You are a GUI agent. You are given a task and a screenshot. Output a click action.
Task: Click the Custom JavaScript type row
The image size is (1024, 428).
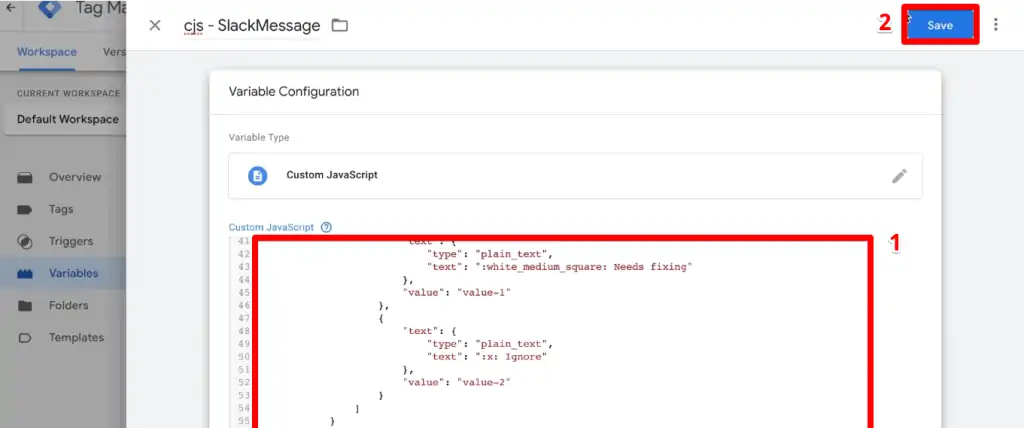pyautogui.click(x=575, y=176)
